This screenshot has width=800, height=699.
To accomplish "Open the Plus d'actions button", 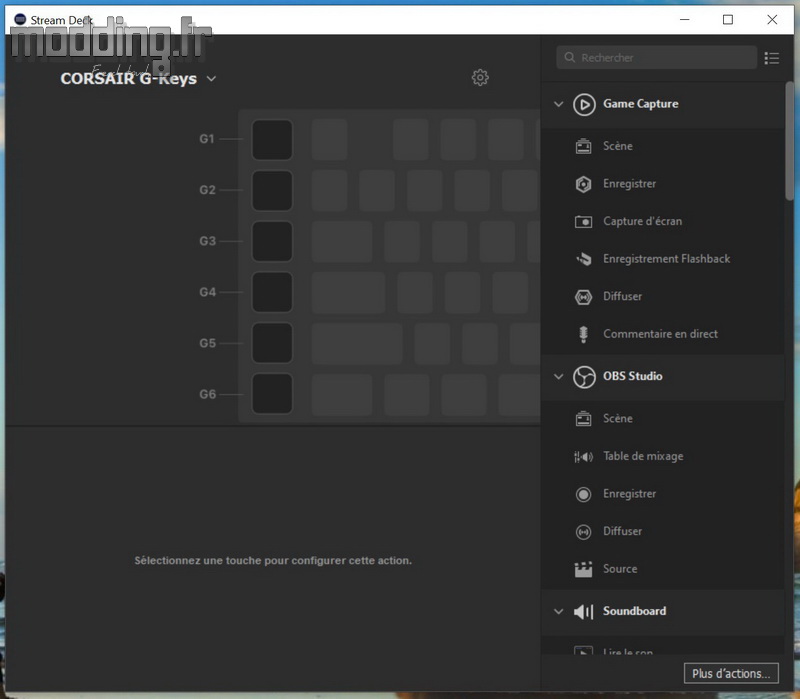I will [731, 673].
